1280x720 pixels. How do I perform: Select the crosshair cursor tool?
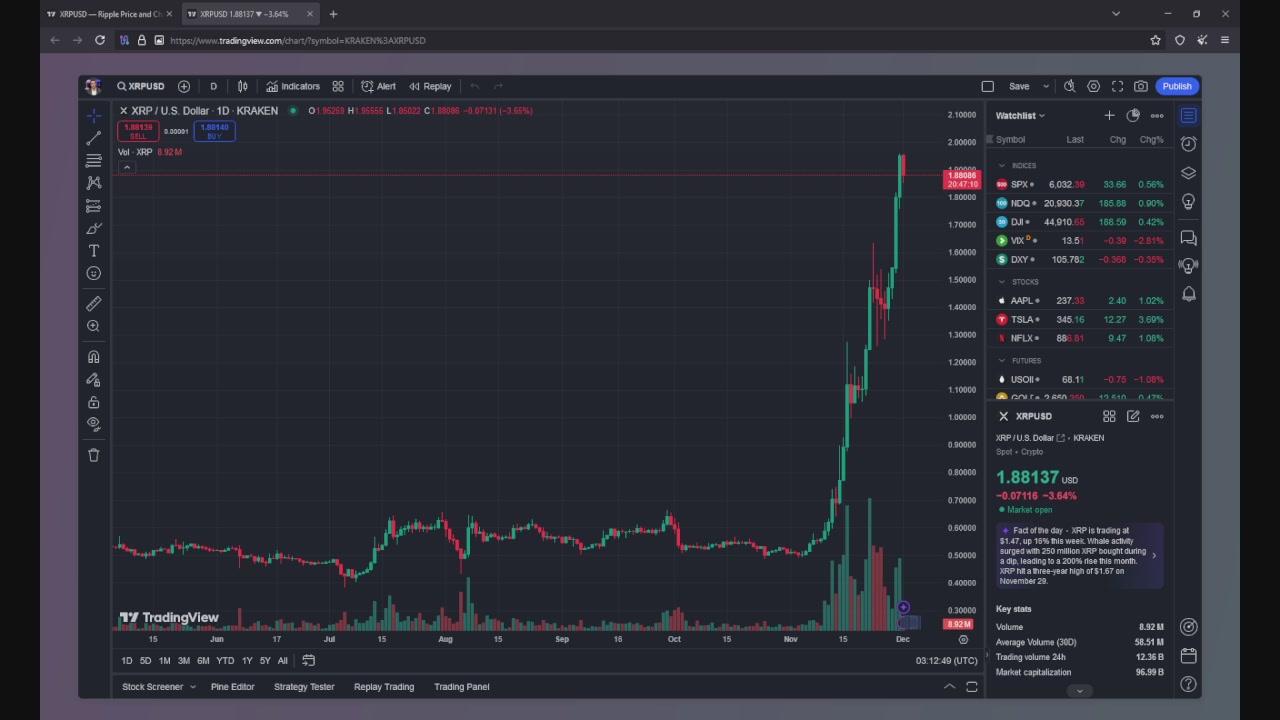(93, 115)
